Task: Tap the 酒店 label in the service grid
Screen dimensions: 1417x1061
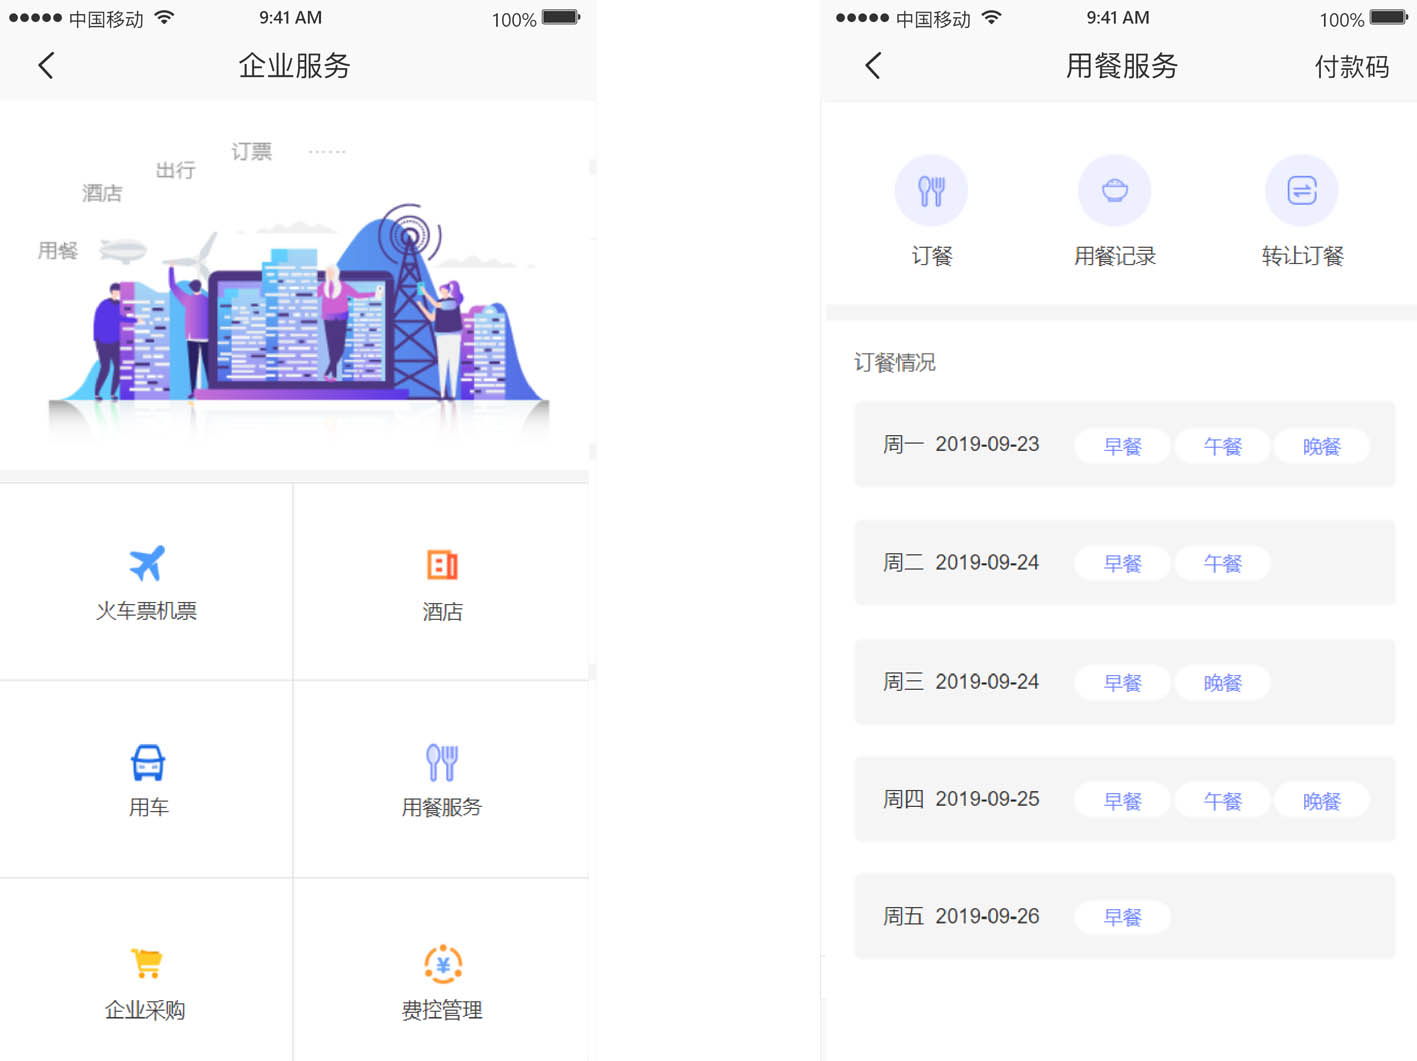Action: point(442,612)
